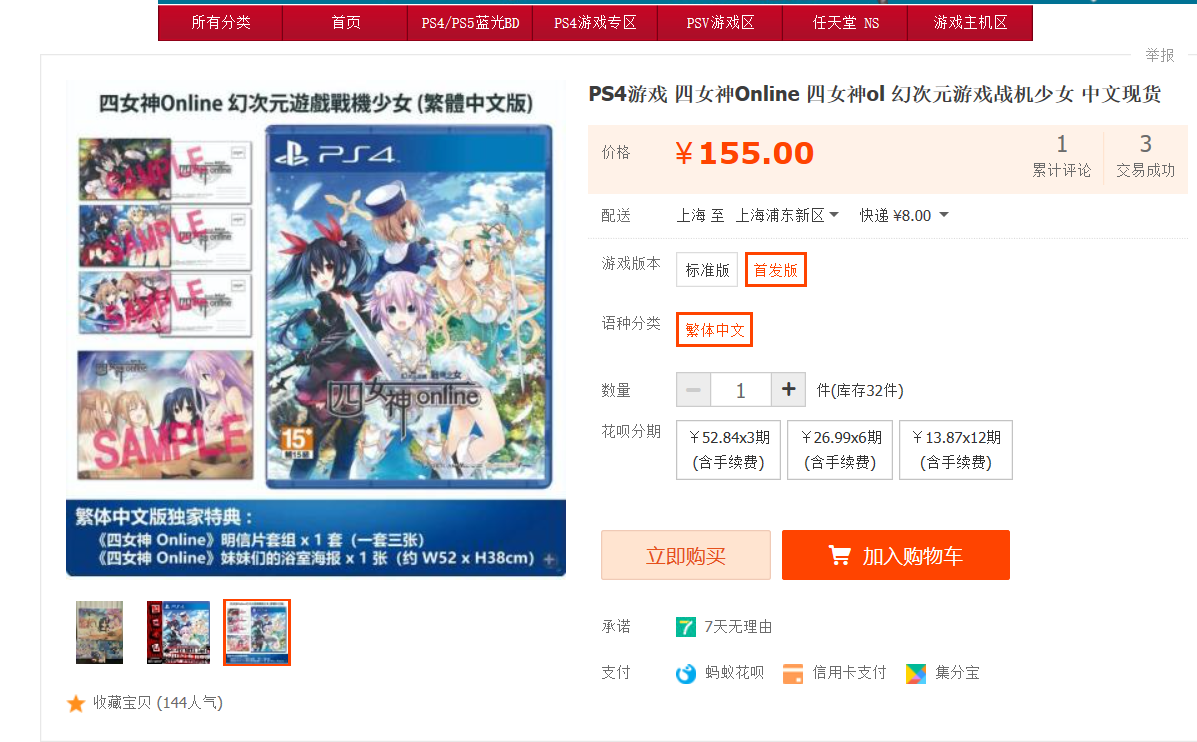
Task: Open the 所有分类 navigation menu
Action: click(221, 23)
